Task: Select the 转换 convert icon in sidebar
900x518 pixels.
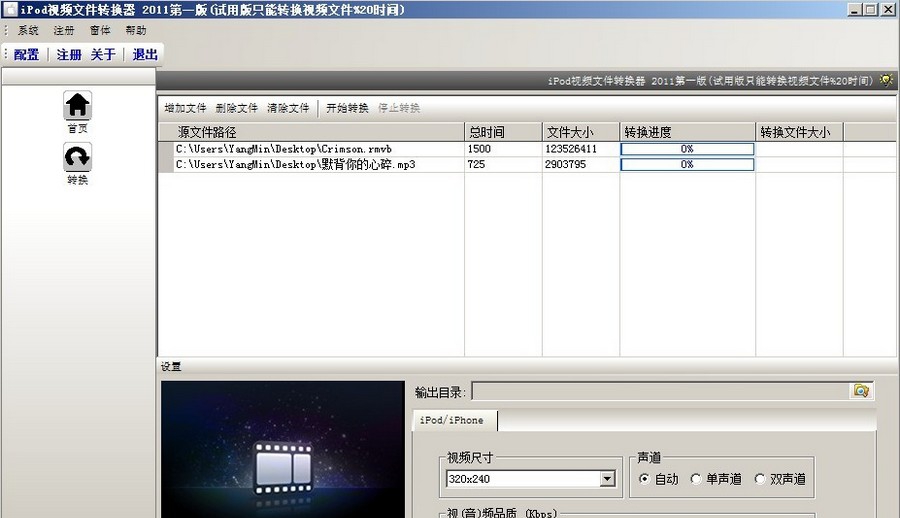Action: click(77, 157)
